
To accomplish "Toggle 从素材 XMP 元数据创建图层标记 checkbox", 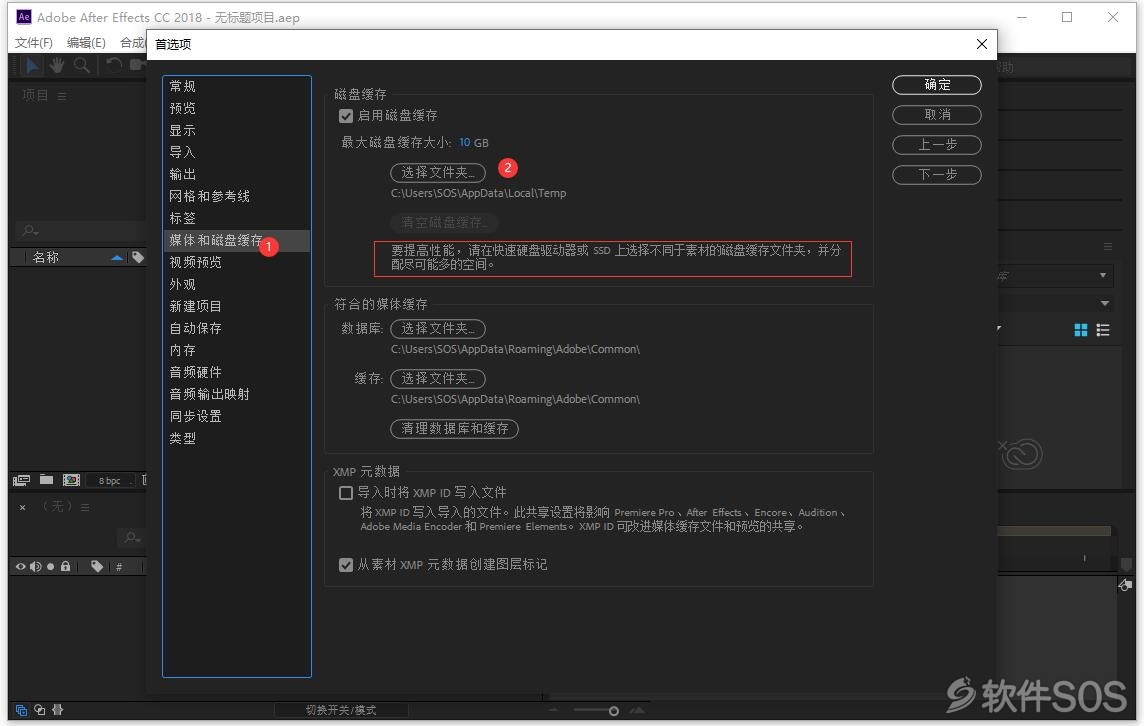I will tap(346, 564).
